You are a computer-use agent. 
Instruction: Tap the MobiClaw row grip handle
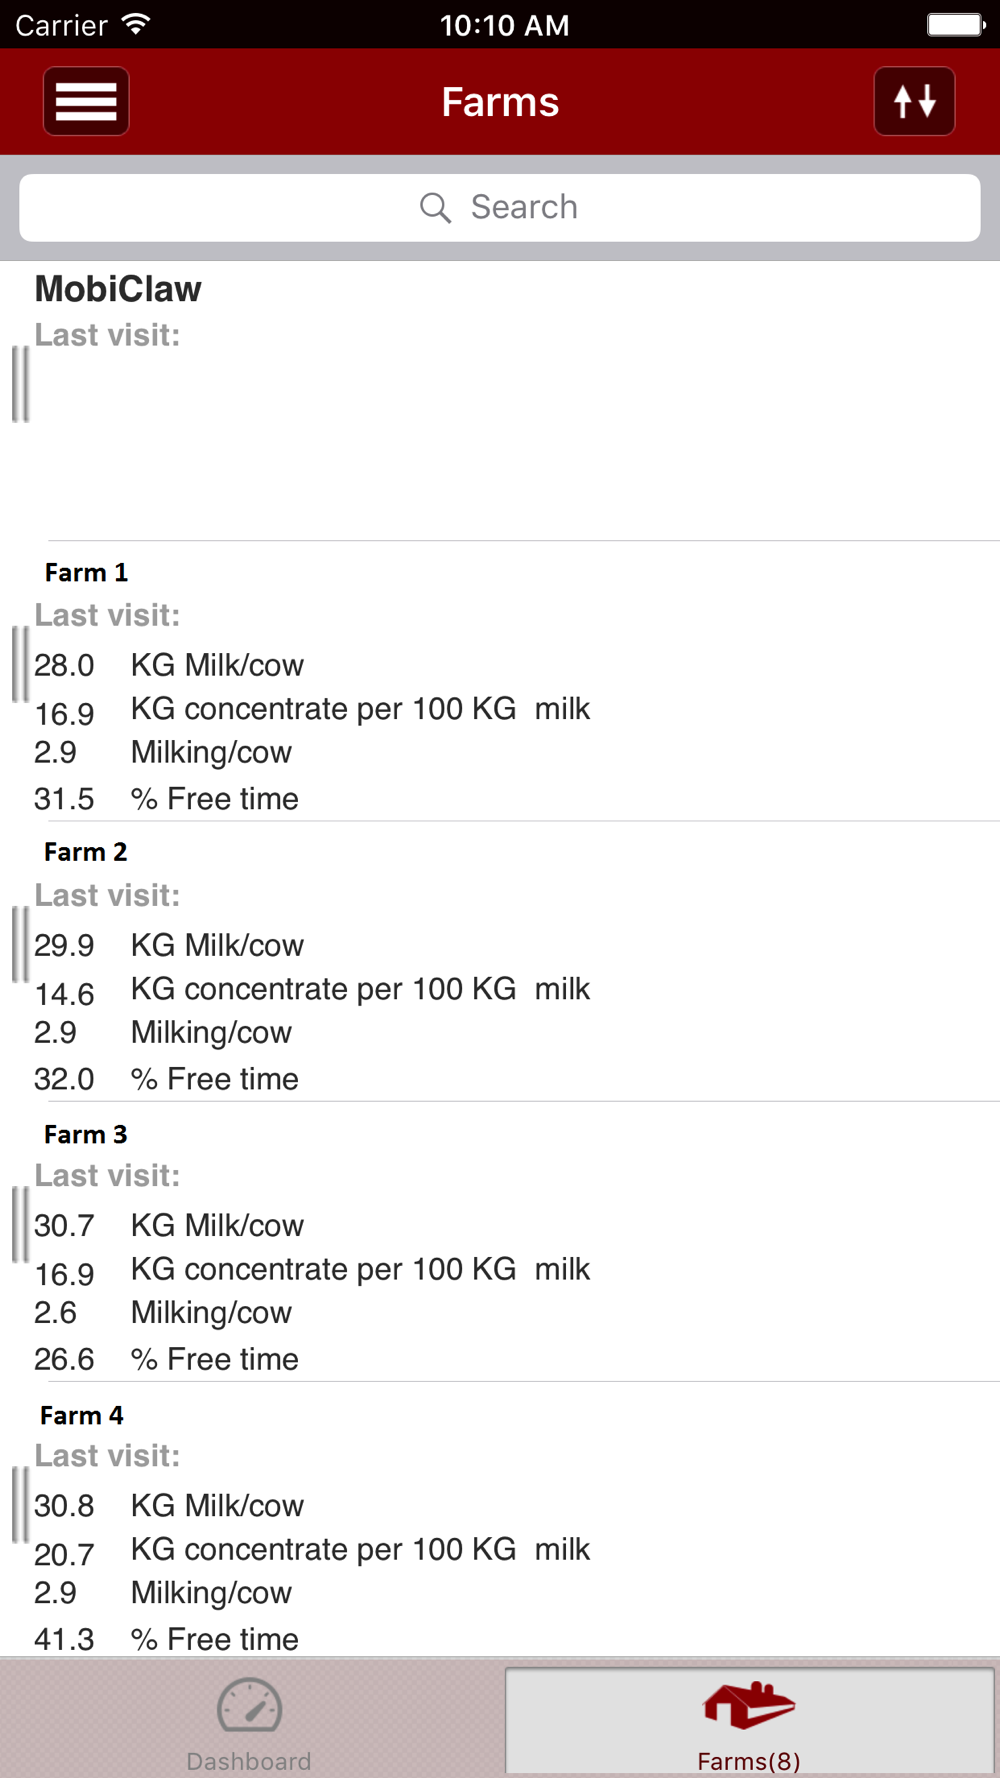(20, 384)
